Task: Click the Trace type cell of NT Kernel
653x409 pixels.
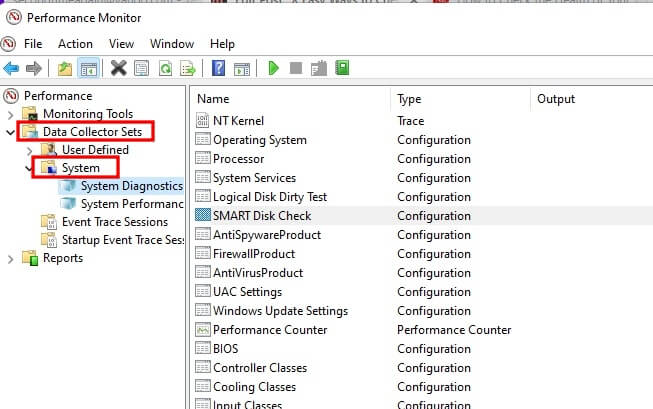Action: [411, 121]
